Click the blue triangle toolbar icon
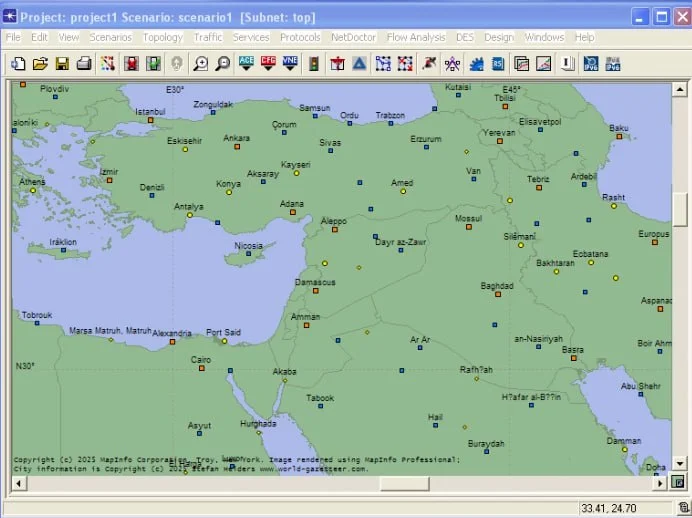692x518 pixels. (x=359, y=64)
